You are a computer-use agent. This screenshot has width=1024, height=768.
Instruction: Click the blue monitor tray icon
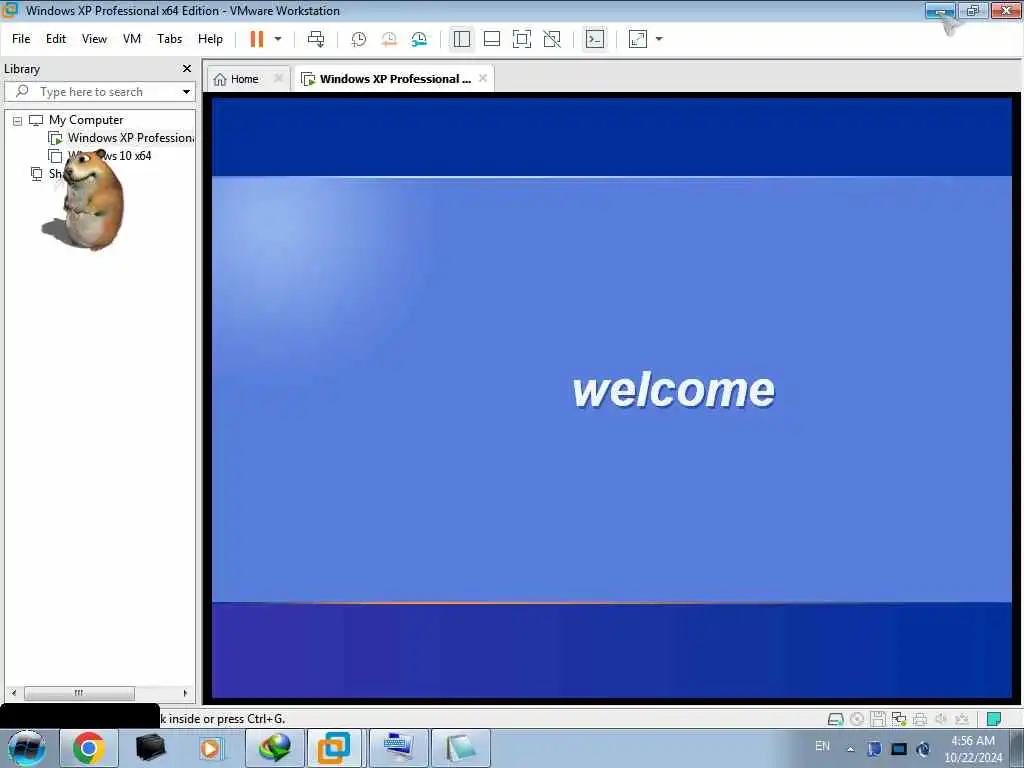pyautogui.click(x=899, y=749)
